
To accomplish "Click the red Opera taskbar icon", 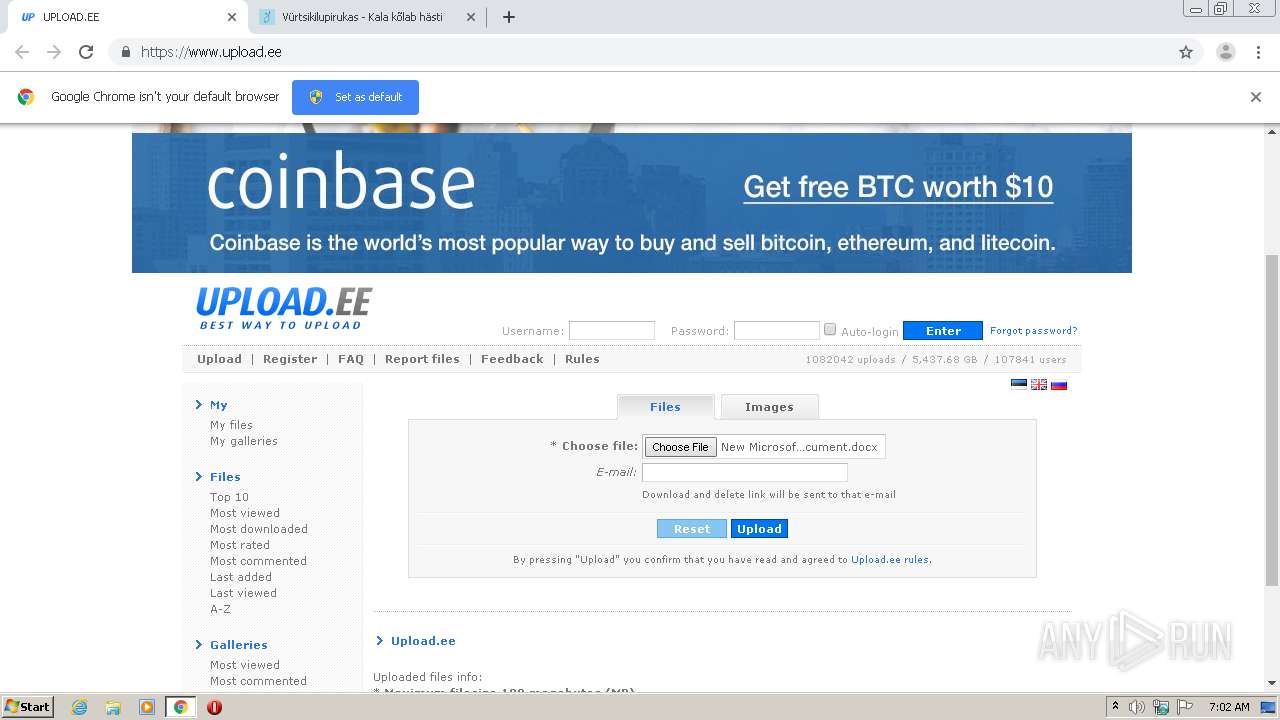I will tap(214, 707).
